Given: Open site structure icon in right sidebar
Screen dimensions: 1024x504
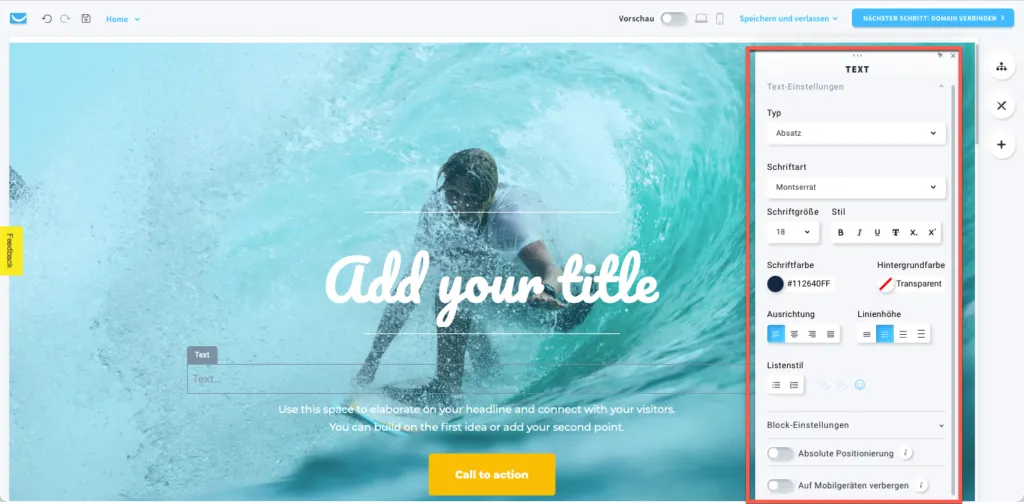Looking at the screenshot, I should (1001, 67).
